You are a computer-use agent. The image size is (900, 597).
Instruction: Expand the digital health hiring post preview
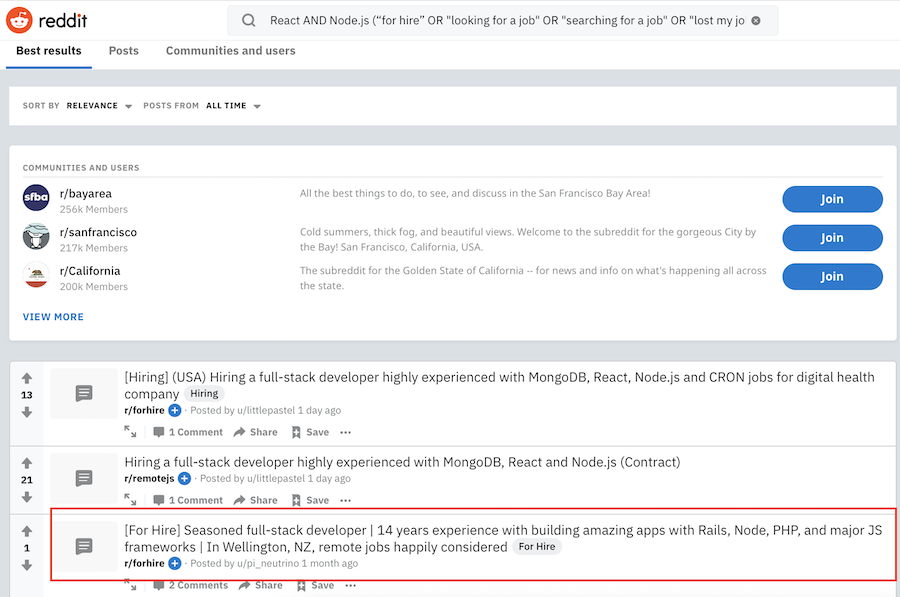[131, 432]
